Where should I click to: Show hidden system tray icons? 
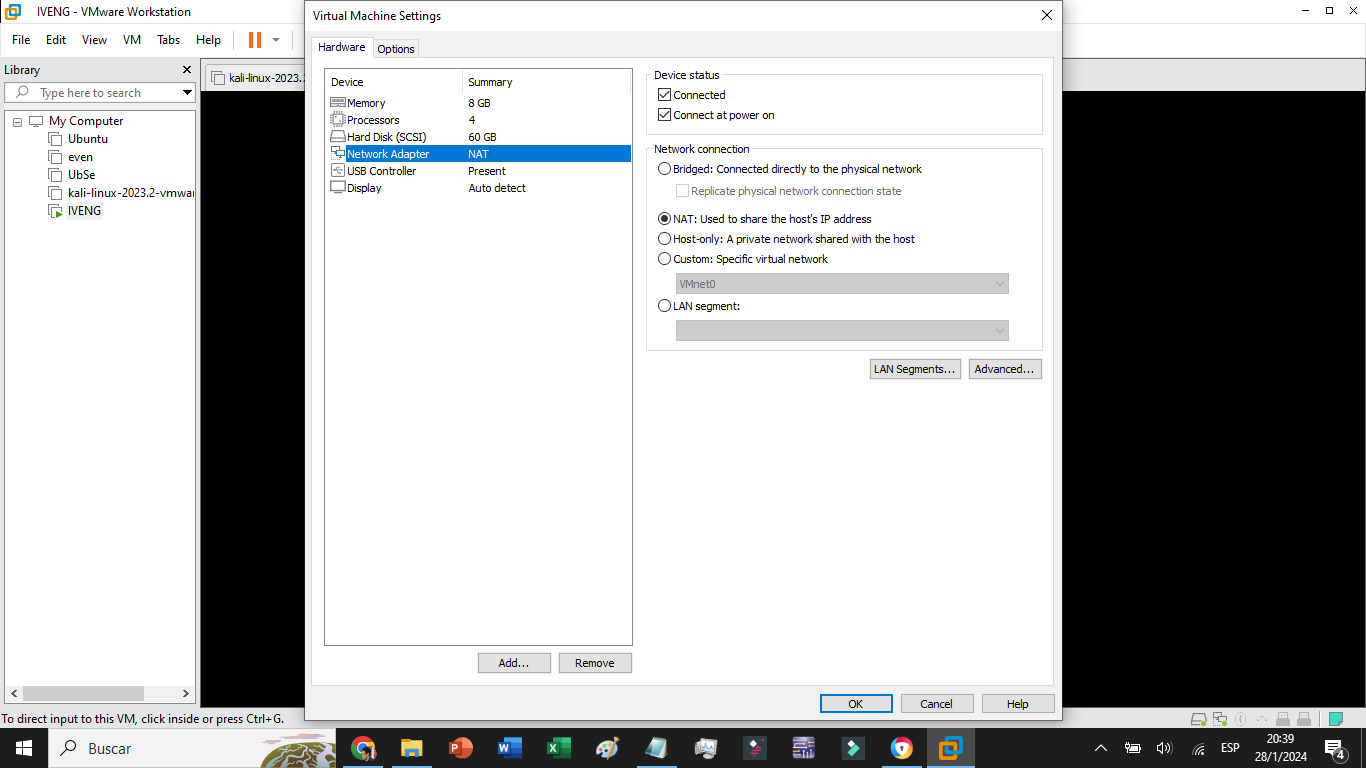click(1101, 748)
